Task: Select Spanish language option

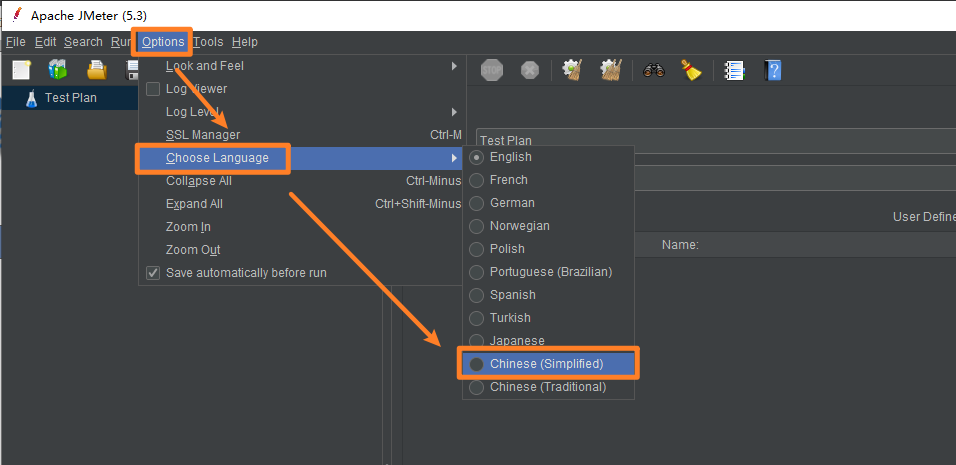Action: click(x=549, y=295)
